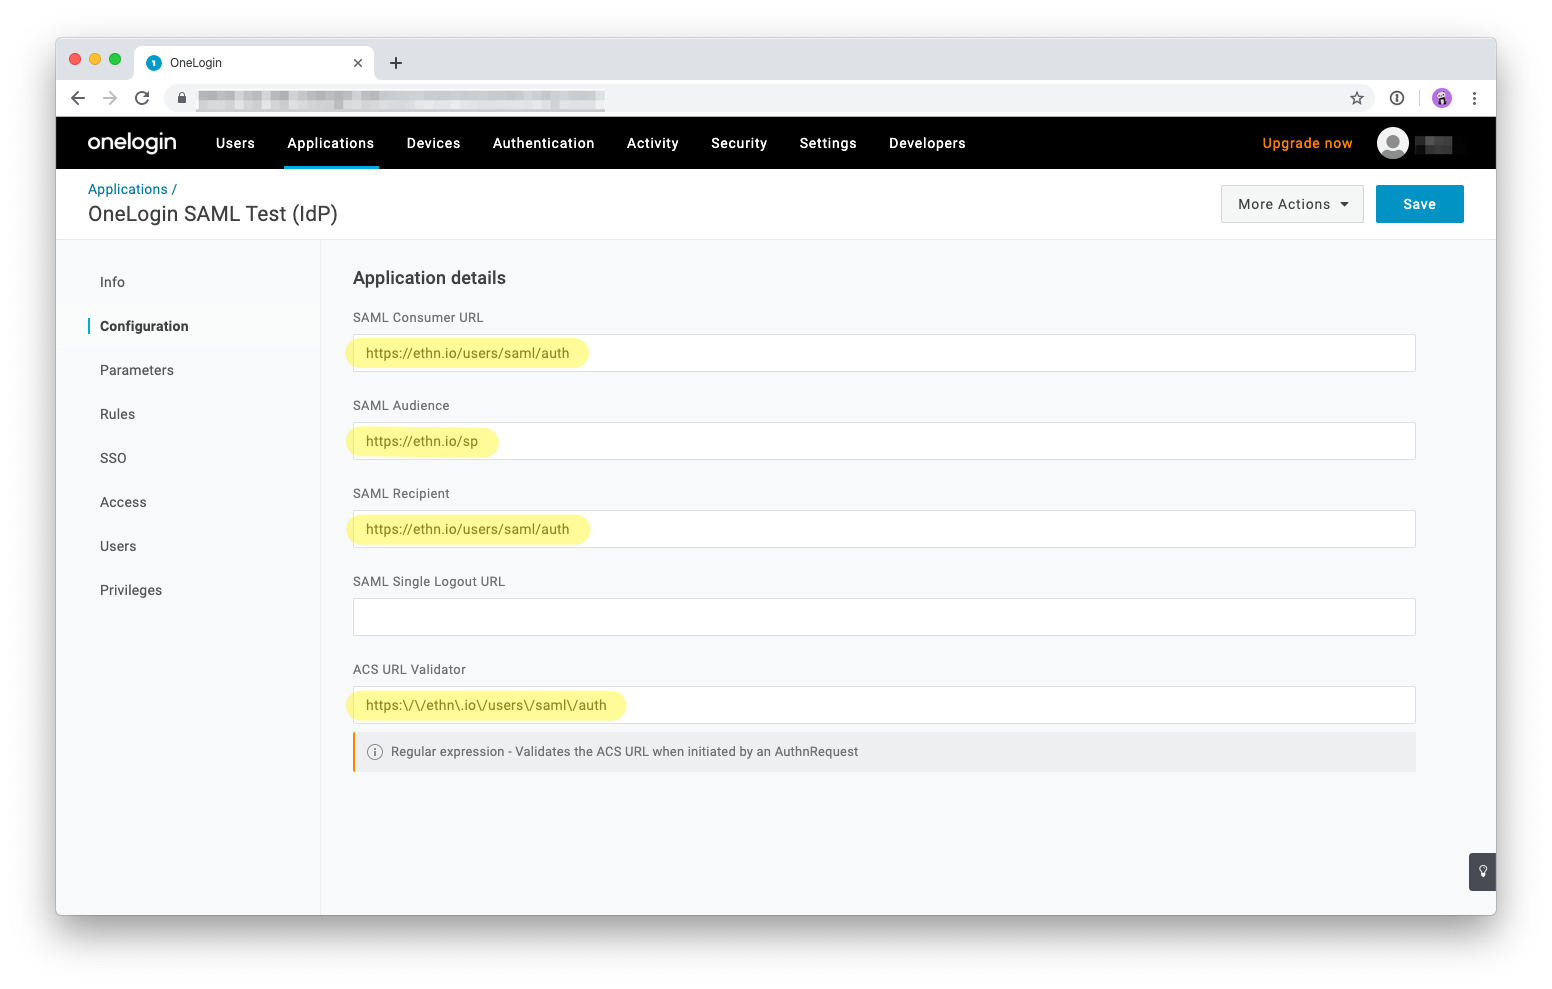Open Privileges in the sidebar
The width and height of the screenshot is (1552, 989).
point(131,590)
